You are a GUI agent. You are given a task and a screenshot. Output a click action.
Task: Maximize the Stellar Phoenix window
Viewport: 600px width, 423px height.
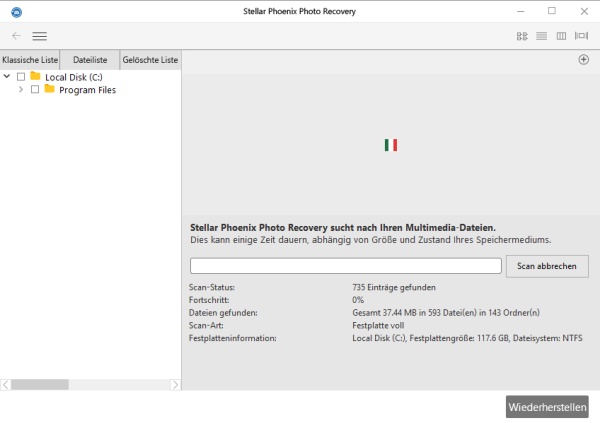[552, 11]
